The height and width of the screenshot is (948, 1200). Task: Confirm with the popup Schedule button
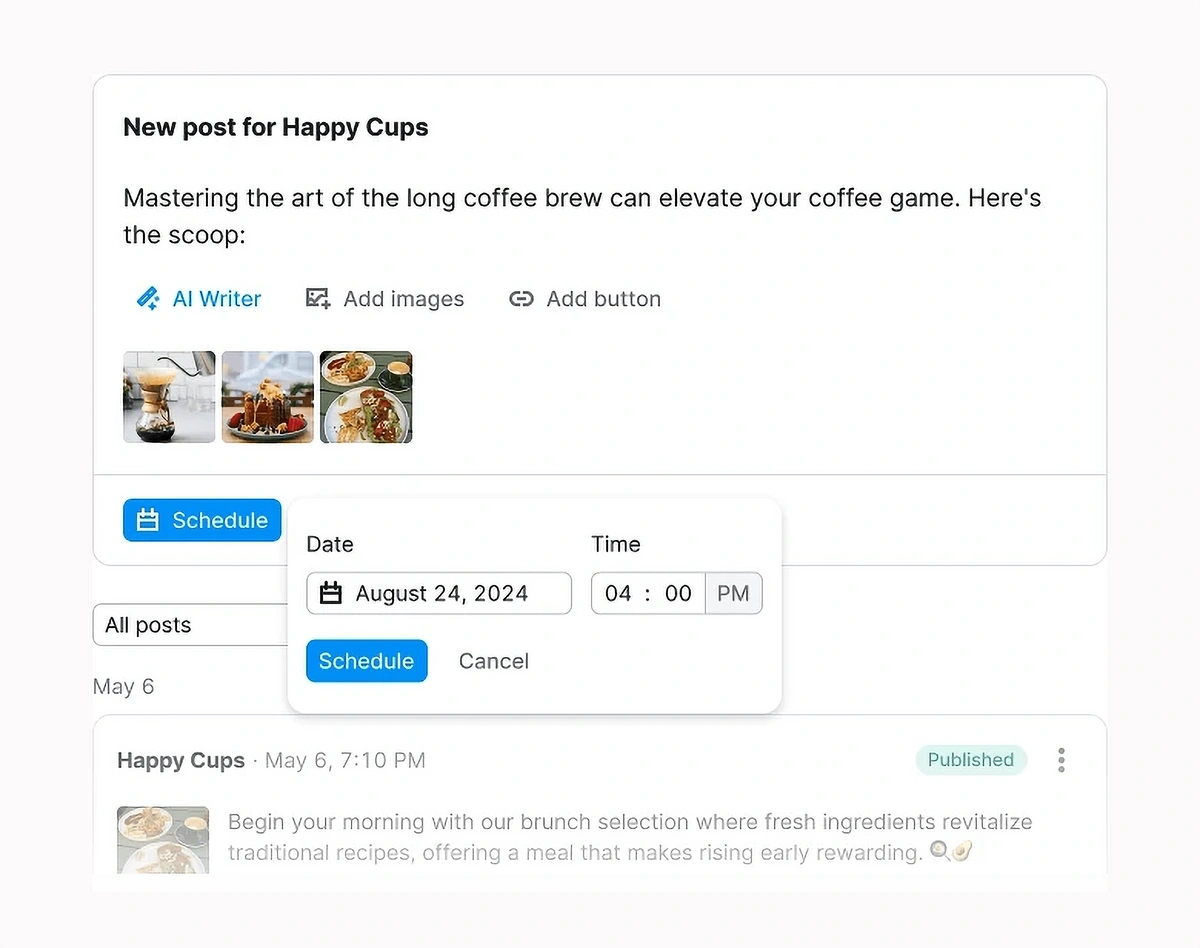pos(367,661)
